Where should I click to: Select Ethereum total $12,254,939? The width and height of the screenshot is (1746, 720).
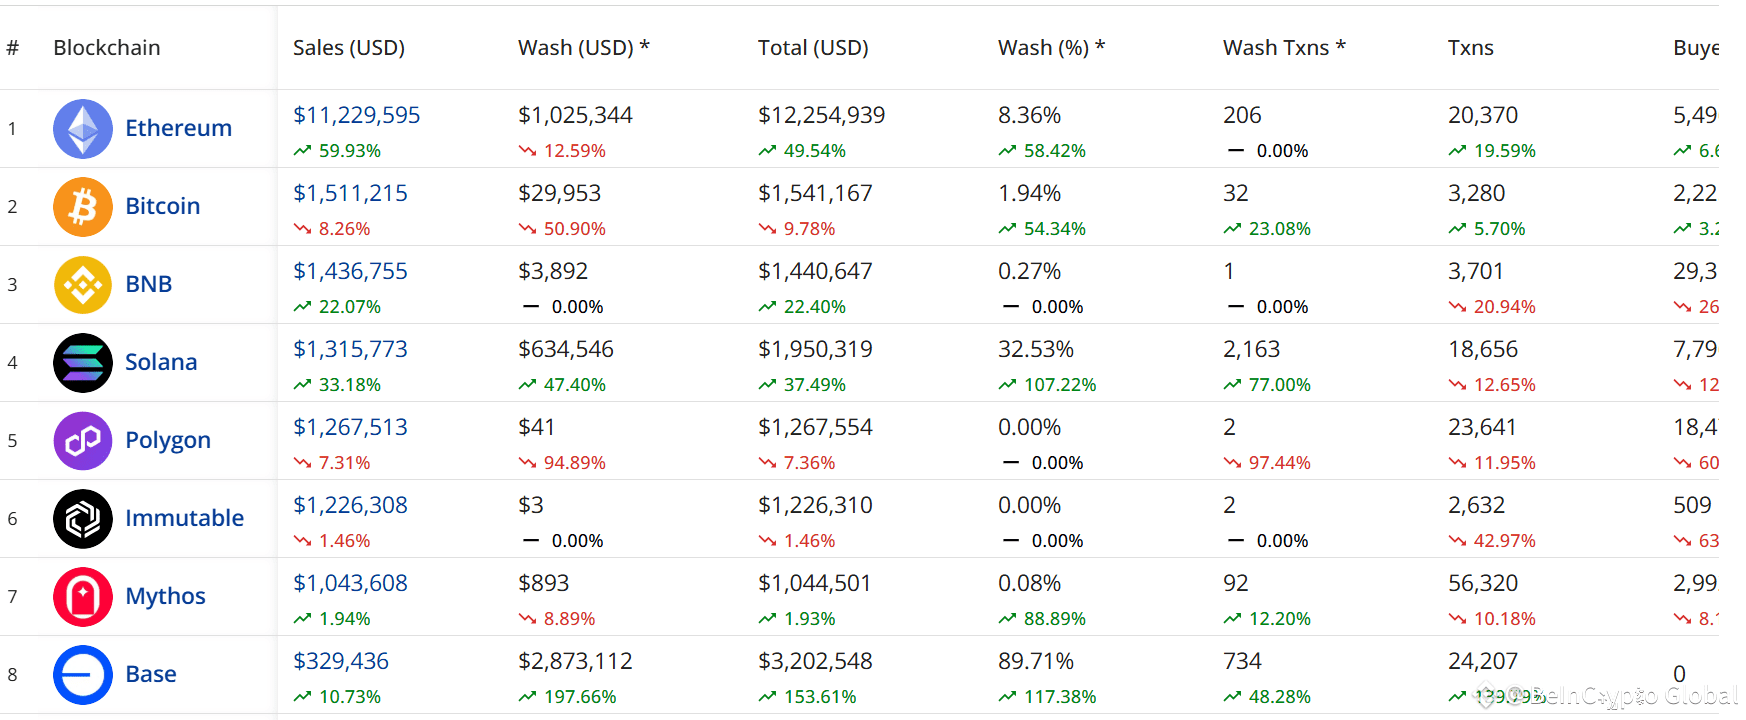[822, 115]
